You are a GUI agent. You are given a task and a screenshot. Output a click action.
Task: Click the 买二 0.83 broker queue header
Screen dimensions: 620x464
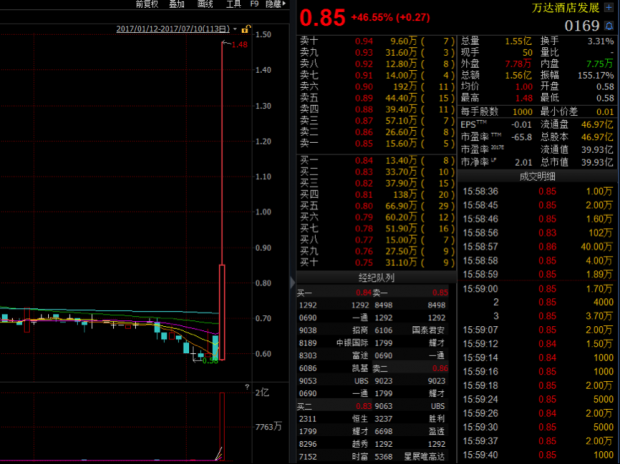click(334, 406)
